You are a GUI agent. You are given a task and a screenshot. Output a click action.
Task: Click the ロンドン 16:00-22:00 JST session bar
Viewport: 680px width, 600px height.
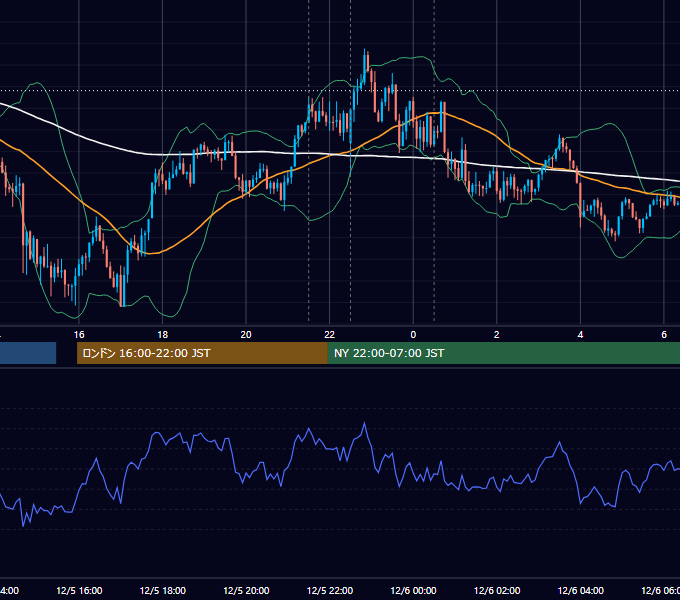pyautogui.click(x=202, y=353)
